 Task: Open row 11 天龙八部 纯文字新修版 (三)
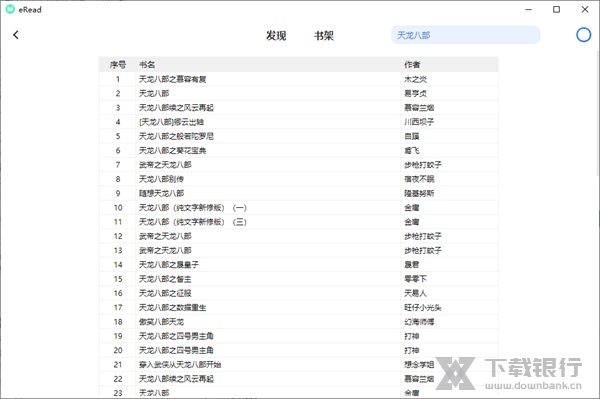pos(193,222)
